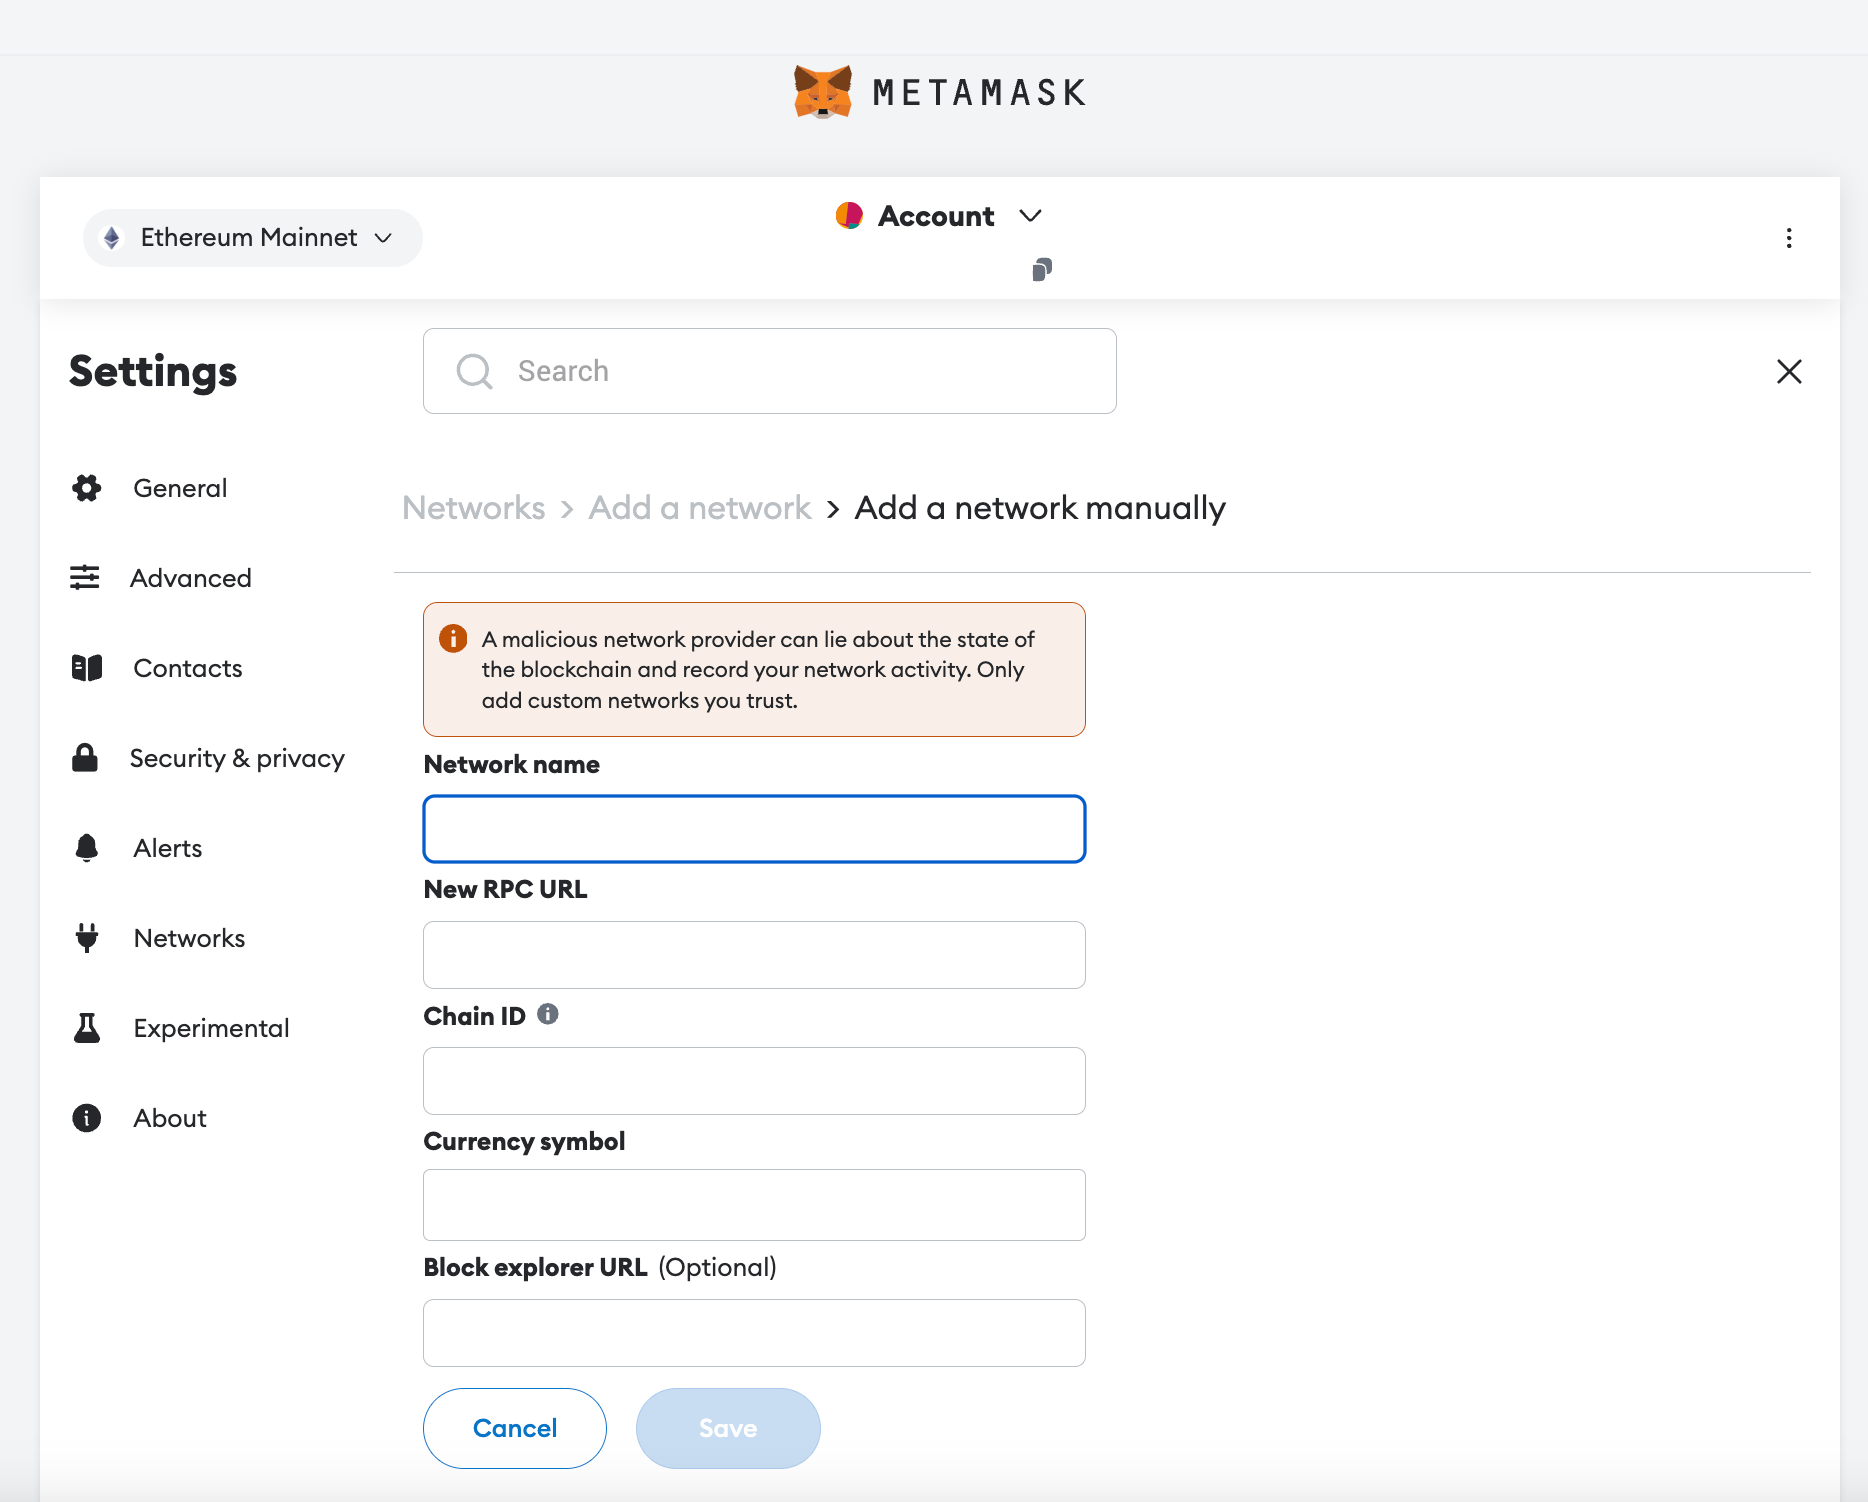The width and height of the screenshot is (1868, 1502).
Task: Copy account address with the copy icon
Action: [1042, 270]
